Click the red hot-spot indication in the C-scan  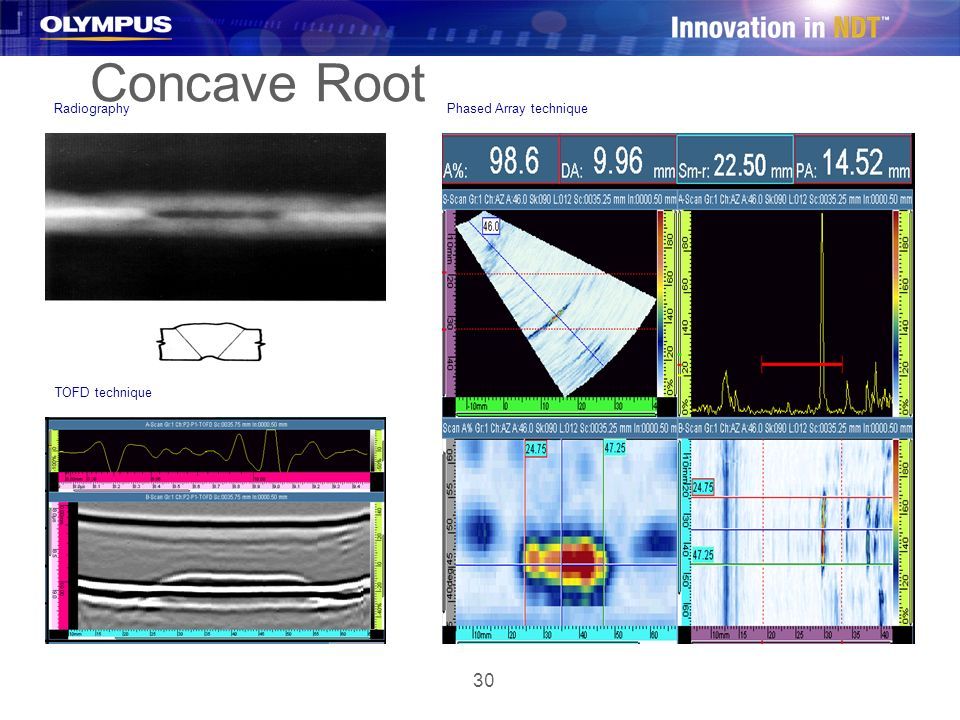pyautogui.click(x=577, y=563)
